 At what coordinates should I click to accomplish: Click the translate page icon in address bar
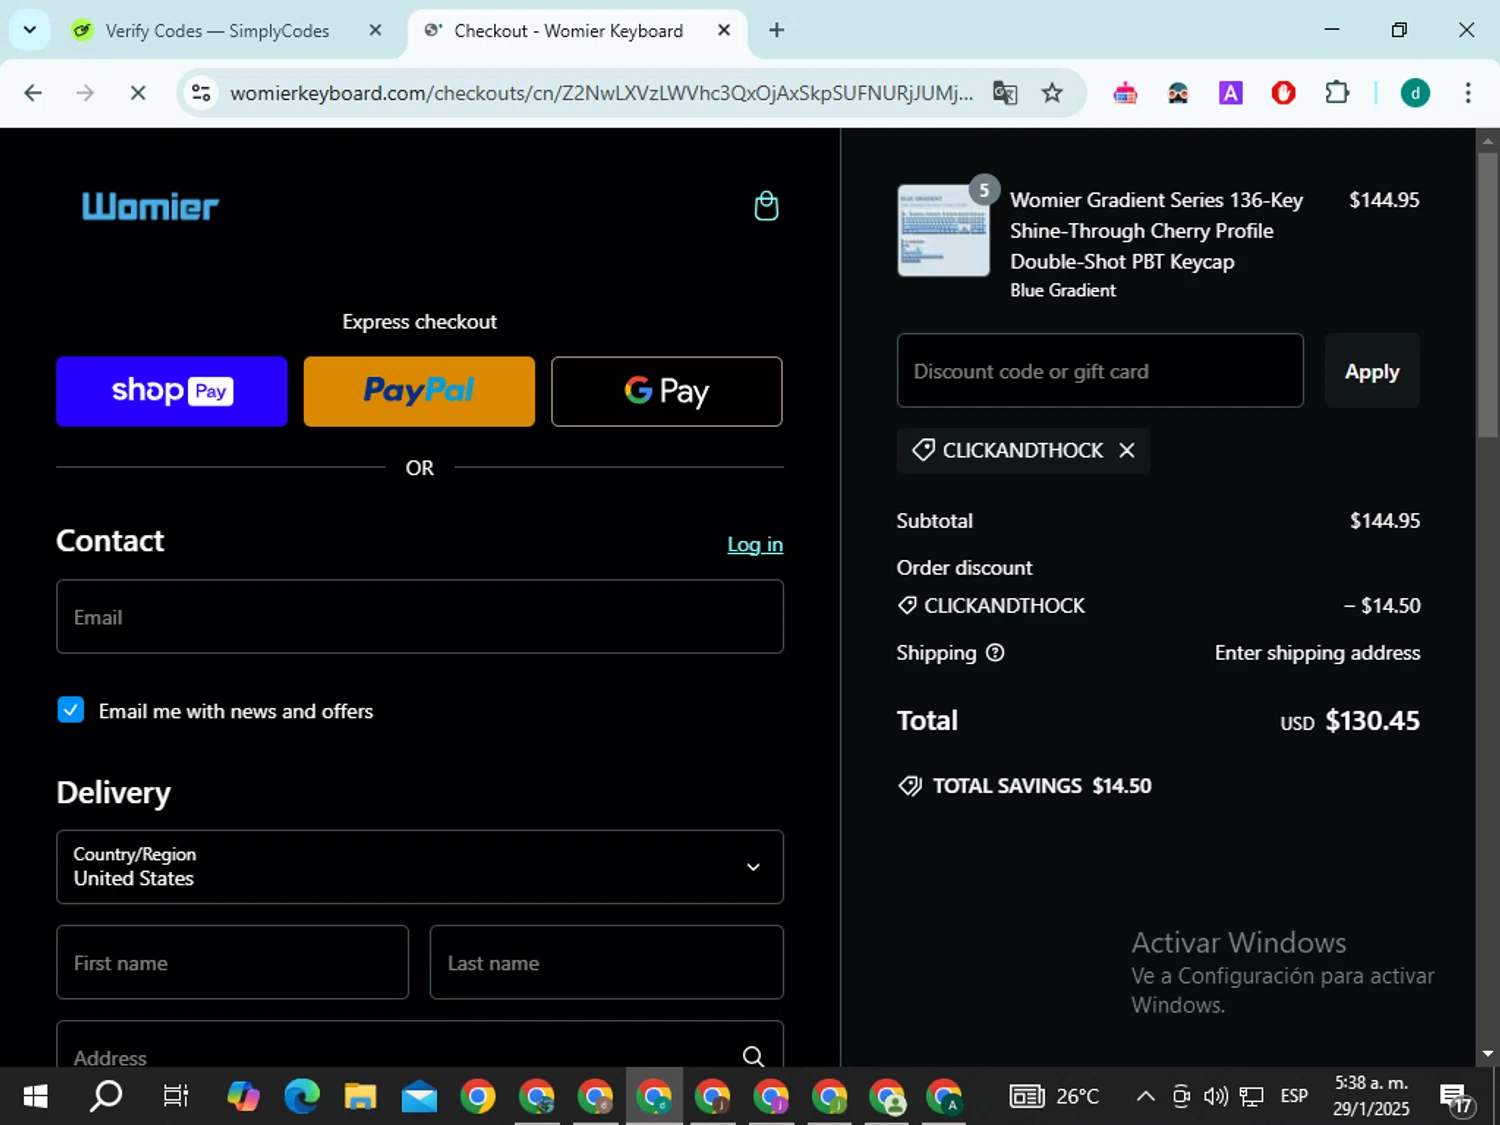point(1005,93)
